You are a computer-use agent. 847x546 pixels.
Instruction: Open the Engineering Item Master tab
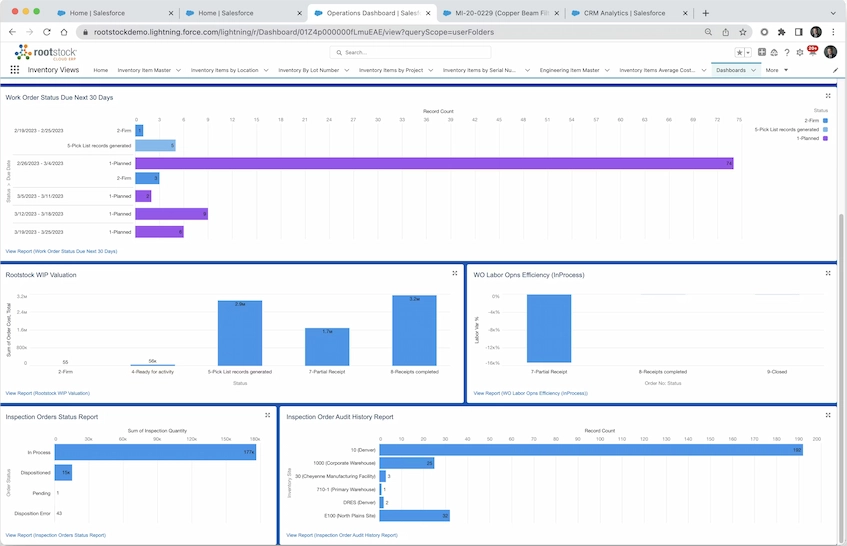569,70
